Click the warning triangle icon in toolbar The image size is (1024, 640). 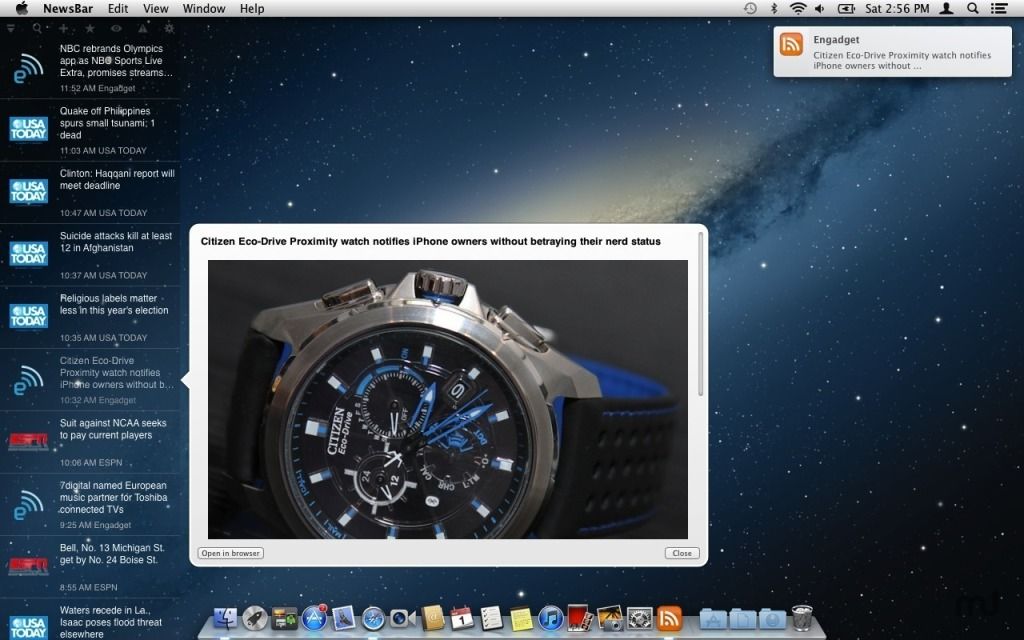pyautogui.click(x=142, y=28)
